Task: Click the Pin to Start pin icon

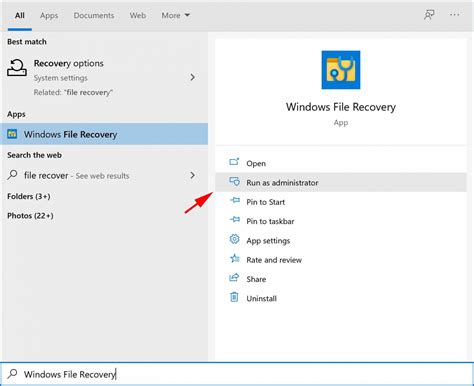Action: pyautogui.click(x=235, y=201)
